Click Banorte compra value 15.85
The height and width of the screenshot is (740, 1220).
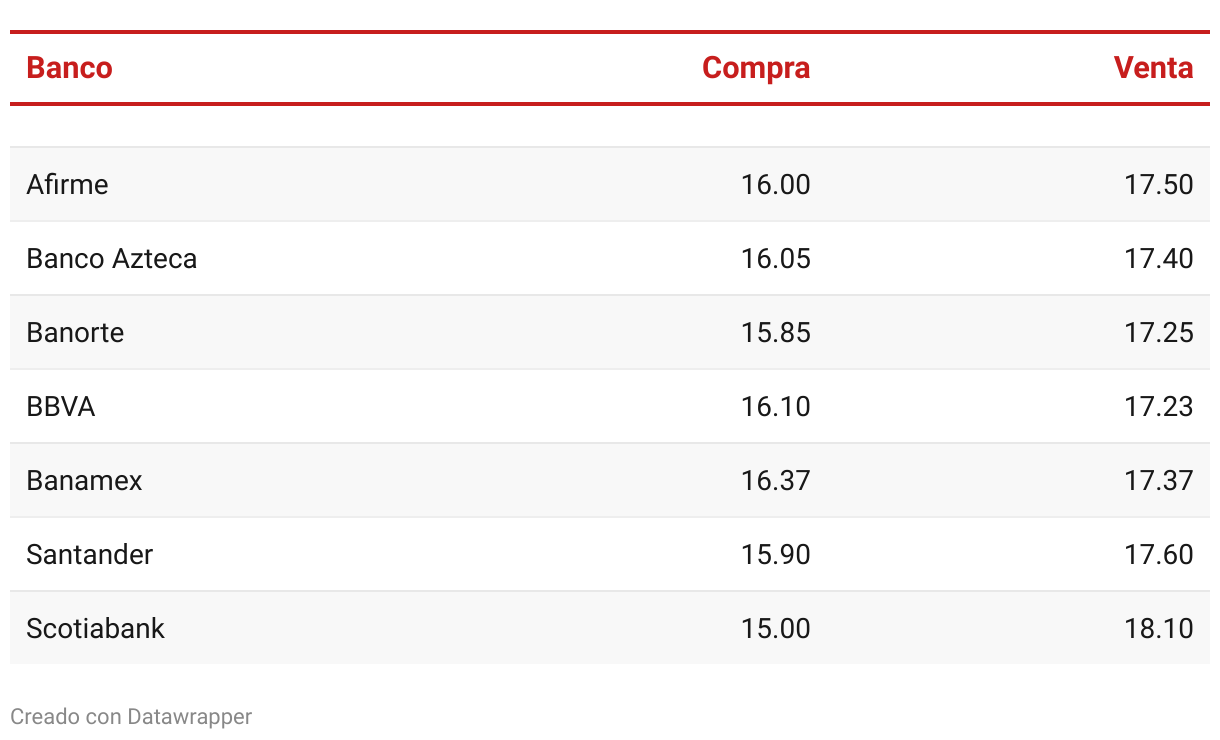pos(776,333)
